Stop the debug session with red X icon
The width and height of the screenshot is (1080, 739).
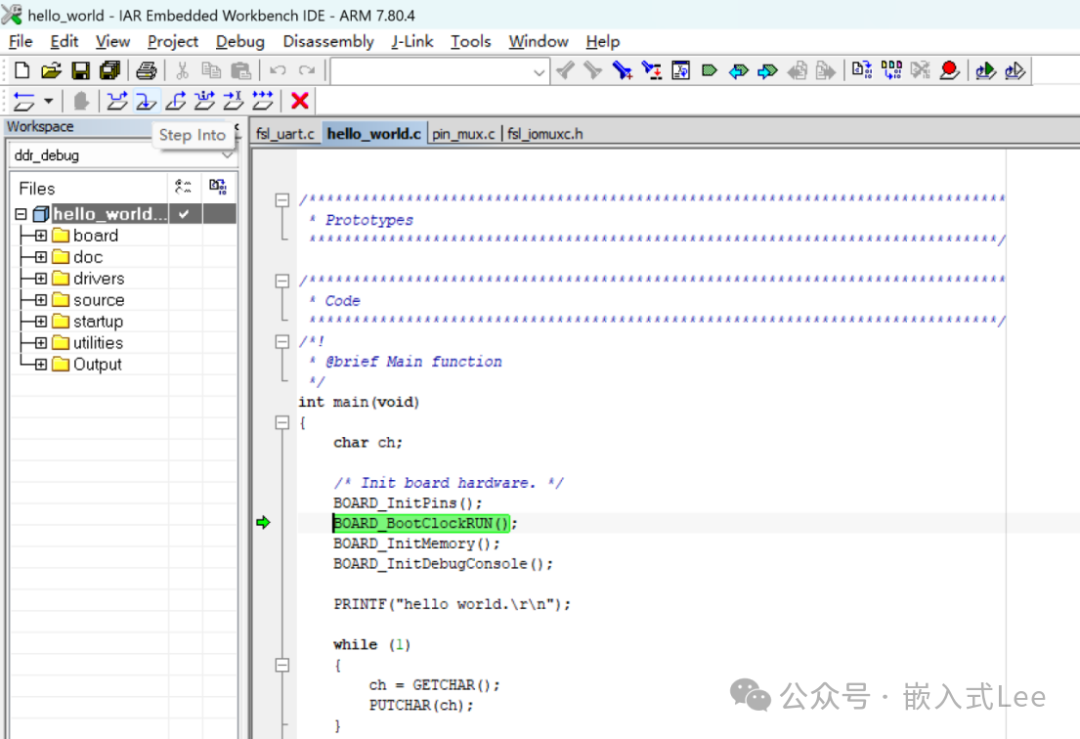click(x=299, y=100)
